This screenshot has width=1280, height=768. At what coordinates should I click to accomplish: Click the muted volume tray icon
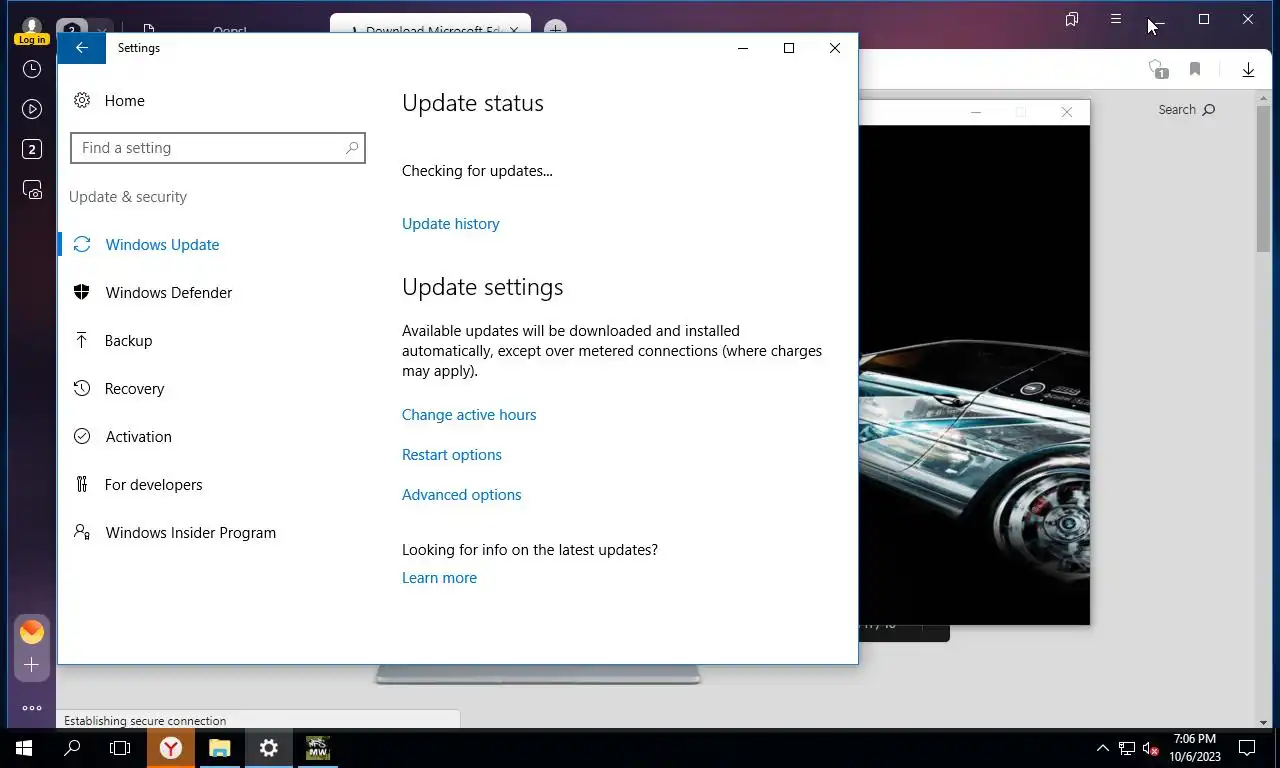(1151, 748)
